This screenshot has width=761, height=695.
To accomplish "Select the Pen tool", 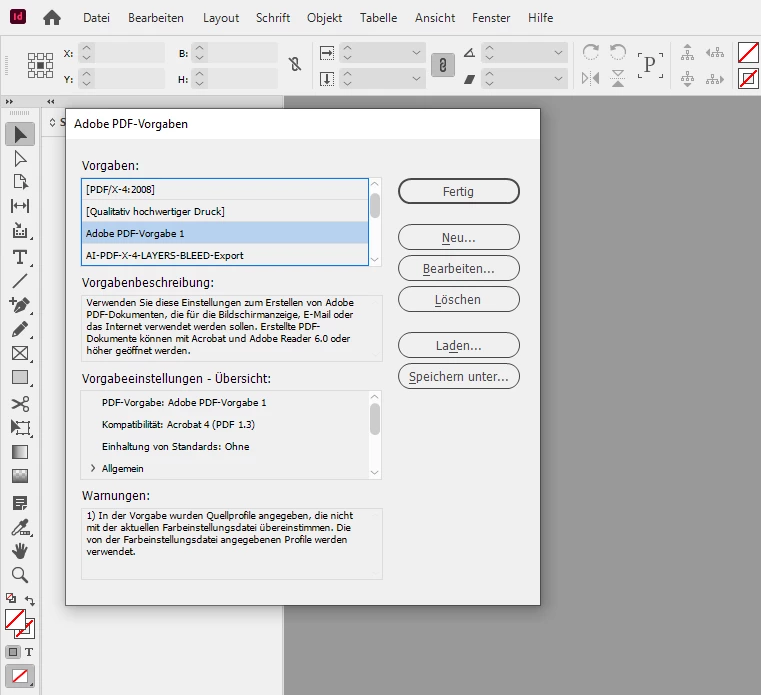I will pos(20,305).
